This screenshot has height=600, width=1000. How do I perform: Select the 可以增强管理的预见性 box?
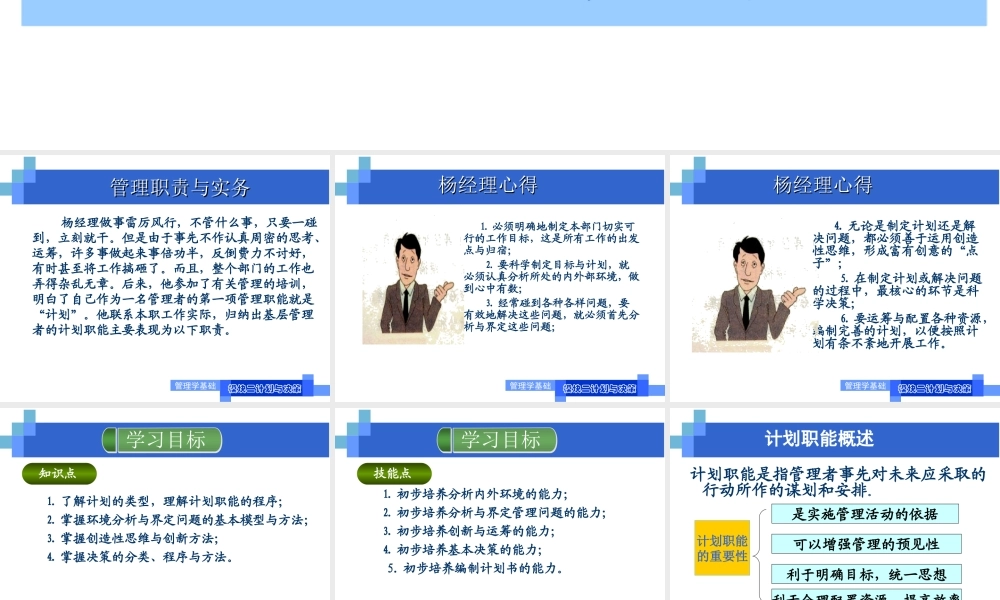(867, 544)
